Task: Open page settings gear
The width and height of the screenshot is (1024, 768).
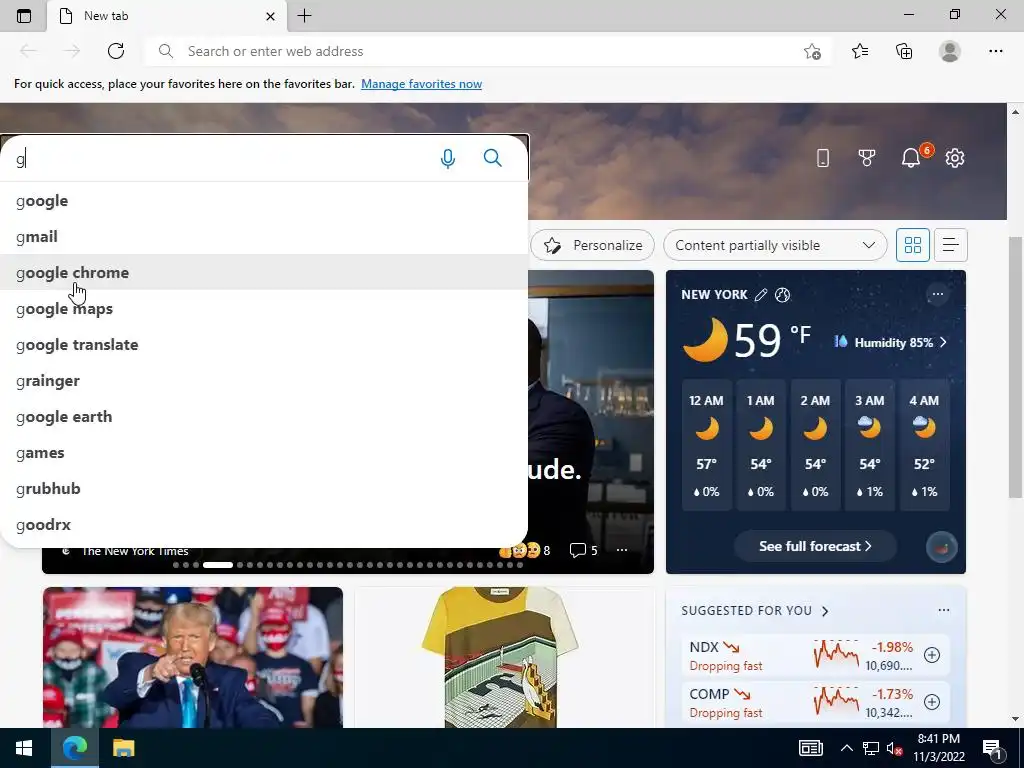Action: [955, 157]
